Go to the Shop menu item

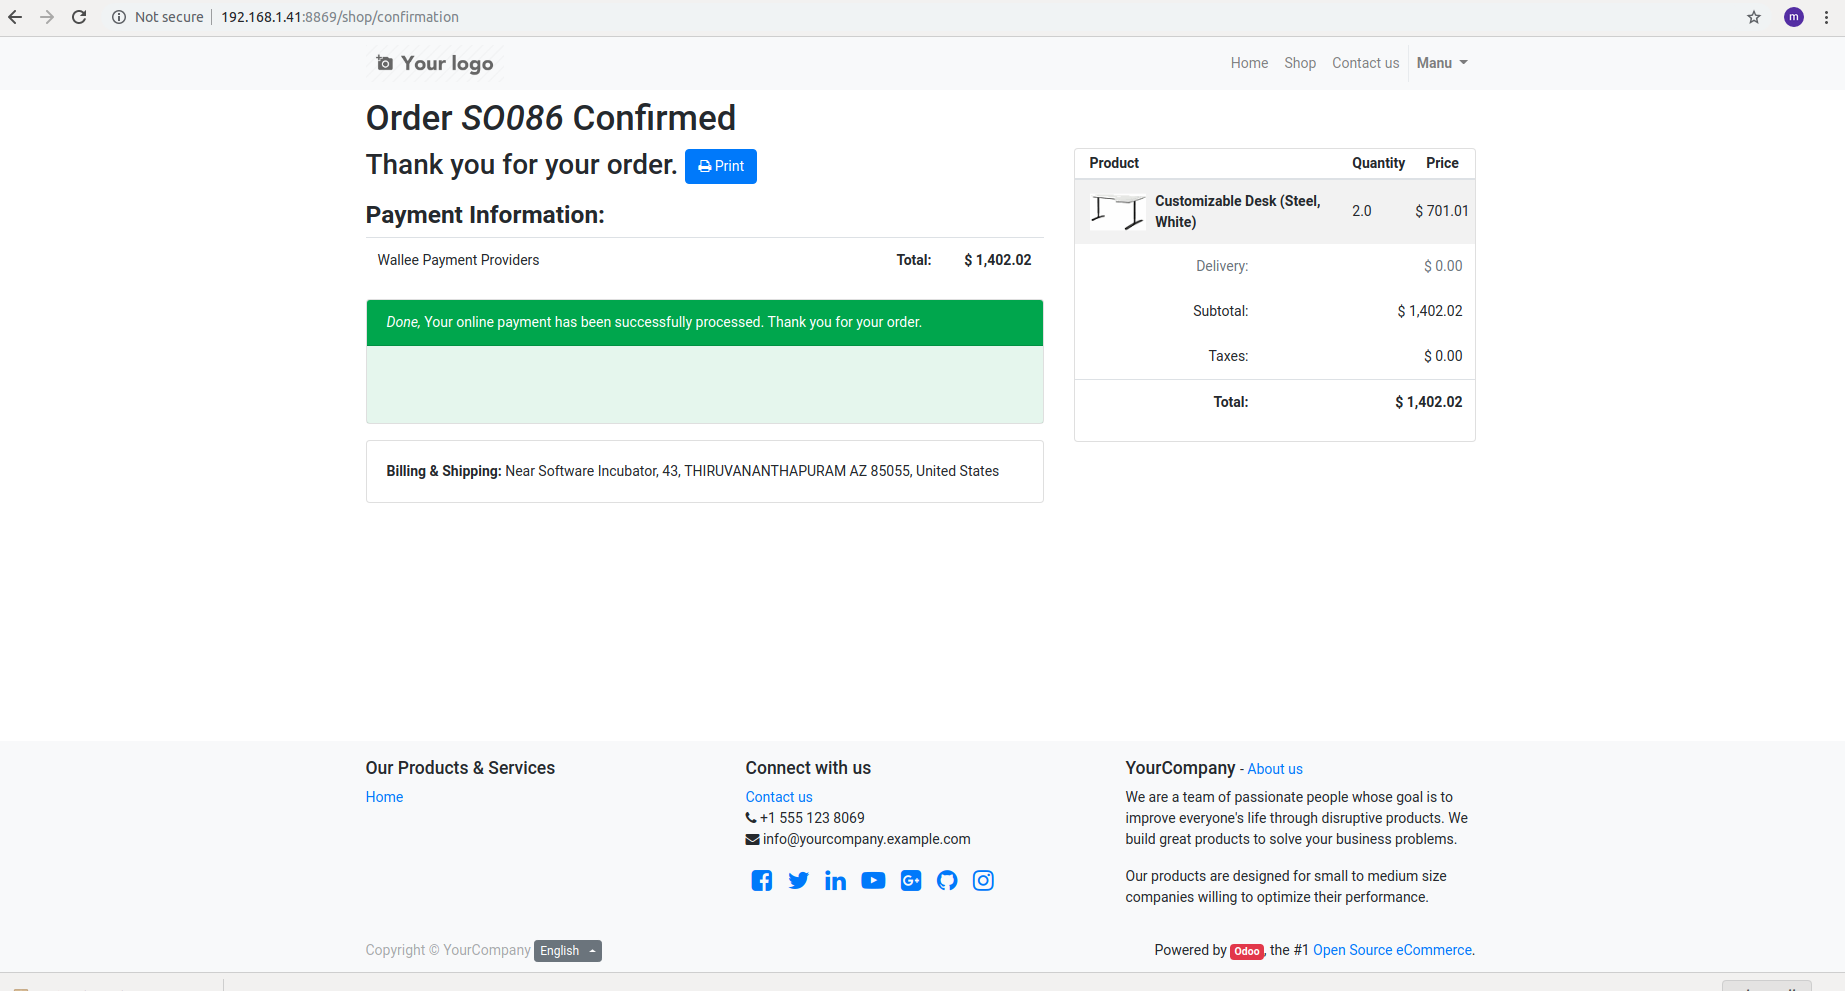1299,63
